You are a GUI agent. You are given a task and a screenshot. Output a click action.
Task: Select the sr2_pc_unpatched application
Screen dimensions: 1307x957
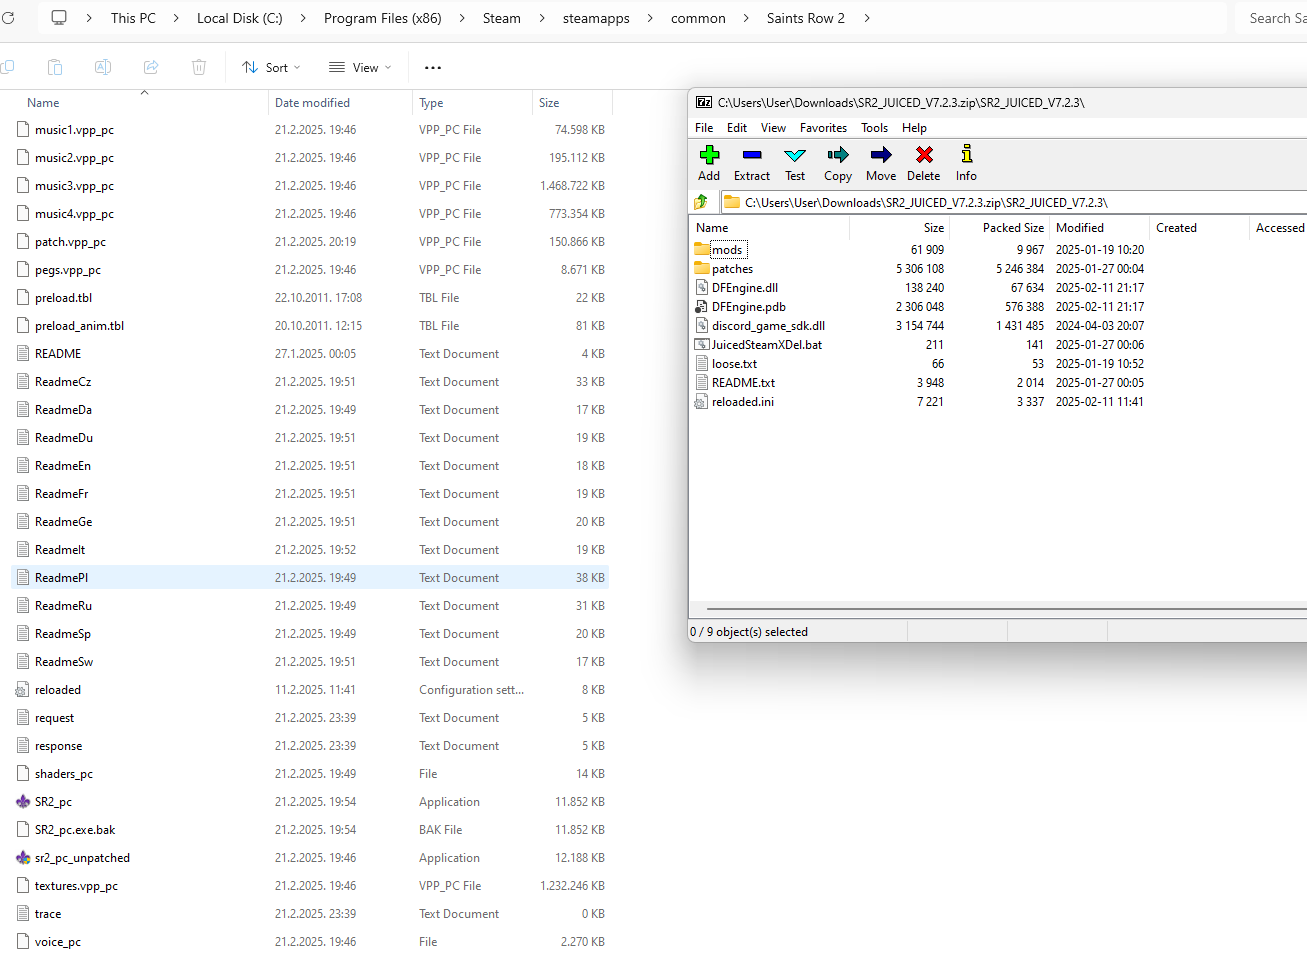(82, 858)
